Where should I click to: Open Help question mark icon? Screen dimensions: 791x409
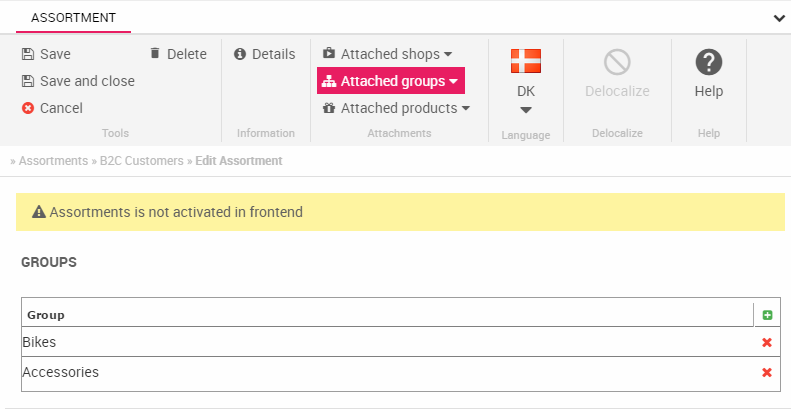(x=708, y=62)
